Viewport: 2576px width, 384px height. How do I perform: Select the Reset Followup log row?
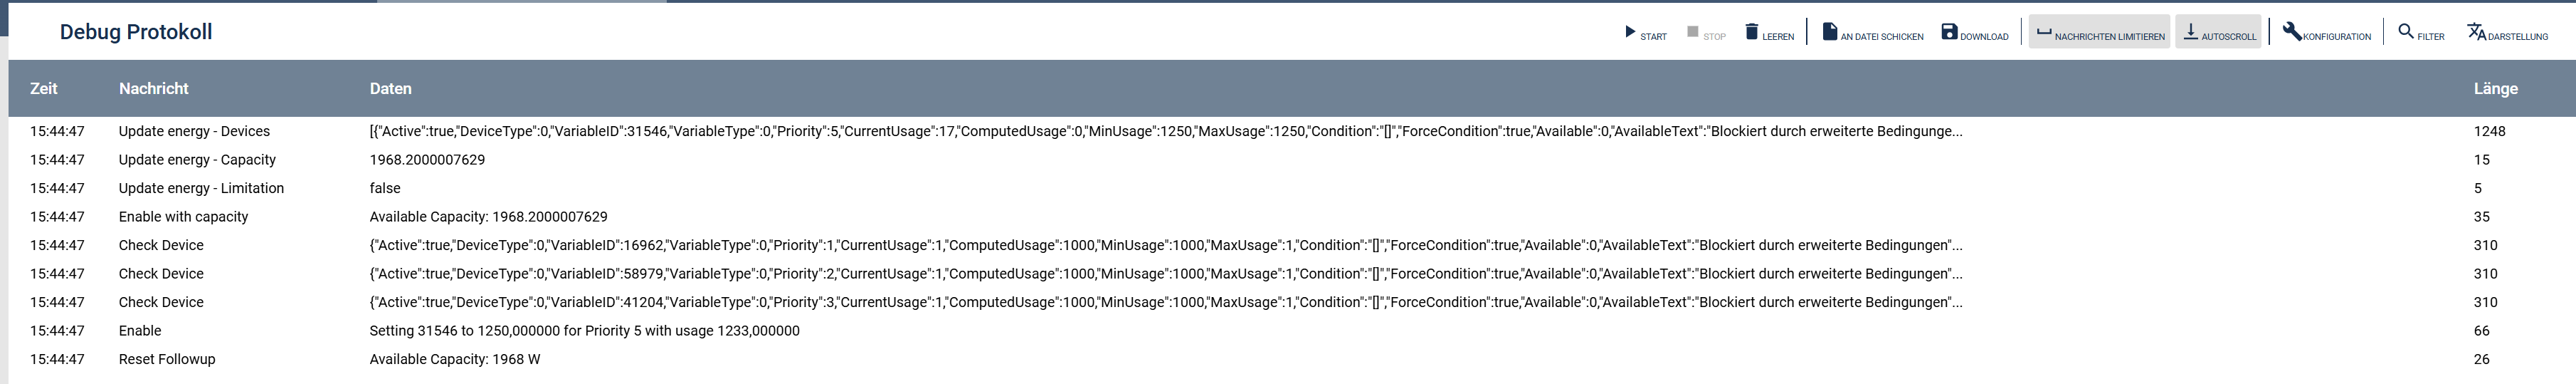pyautogui.click(x=167, y=359)
